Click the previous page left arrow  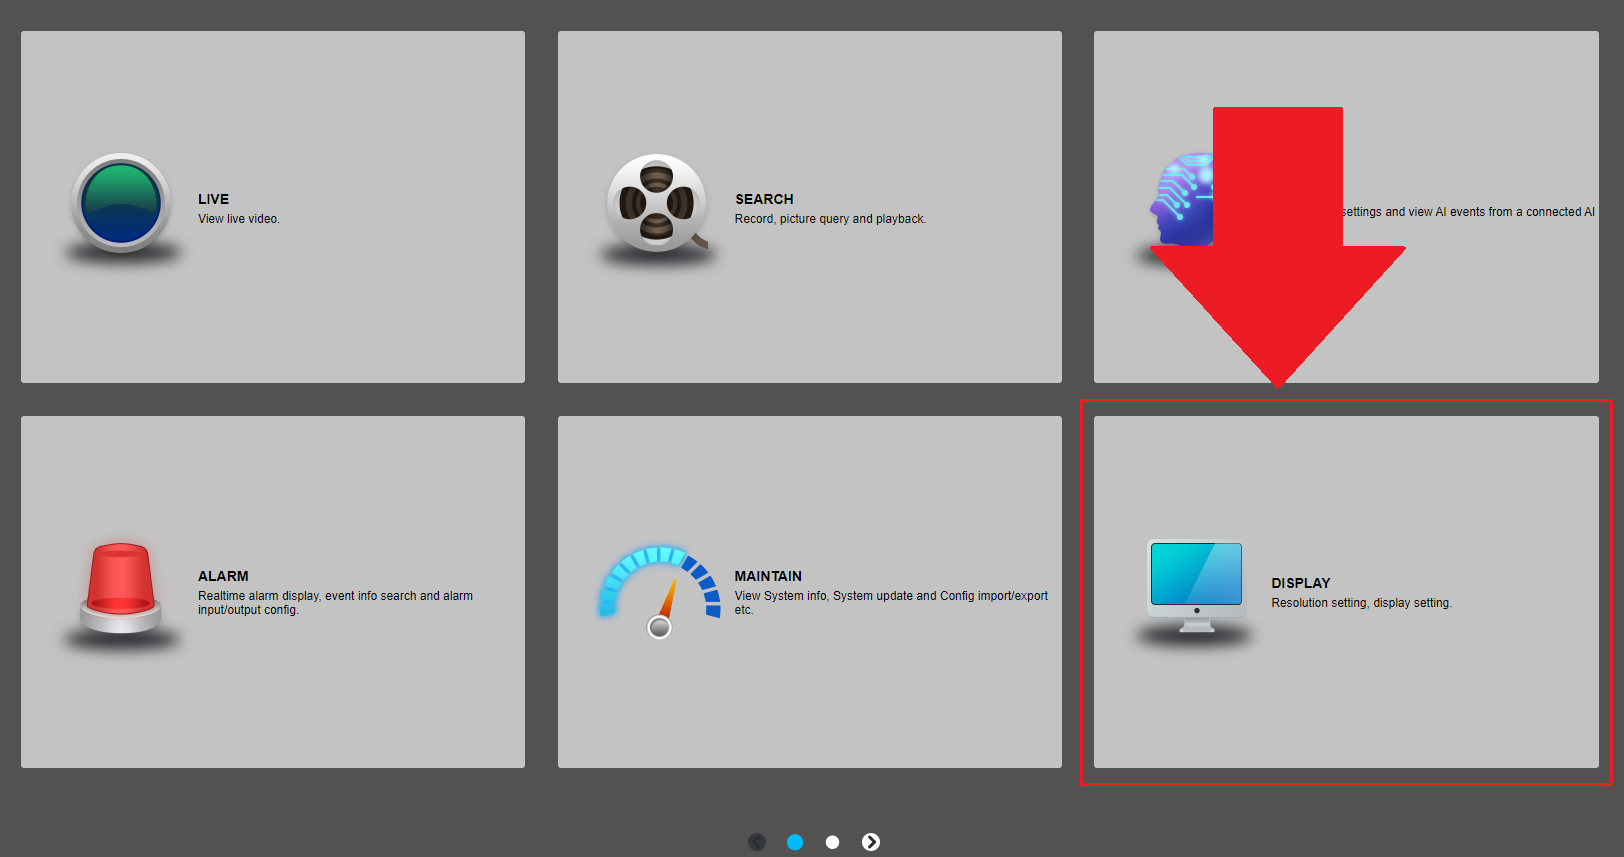[757, 842]
